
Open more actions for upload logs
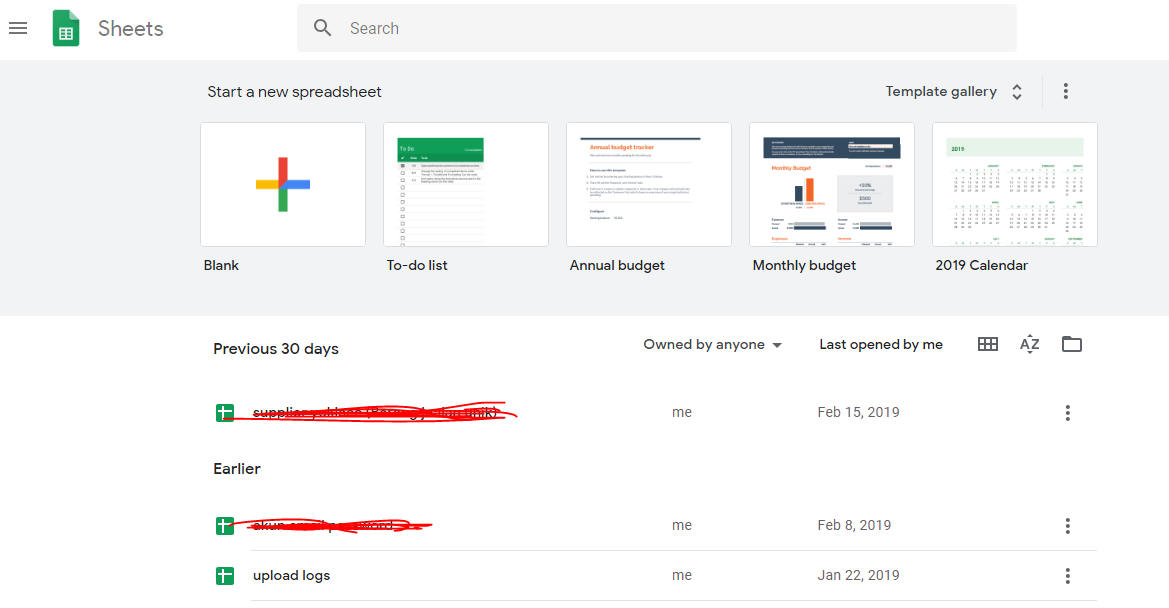(x=1067, y=575)
